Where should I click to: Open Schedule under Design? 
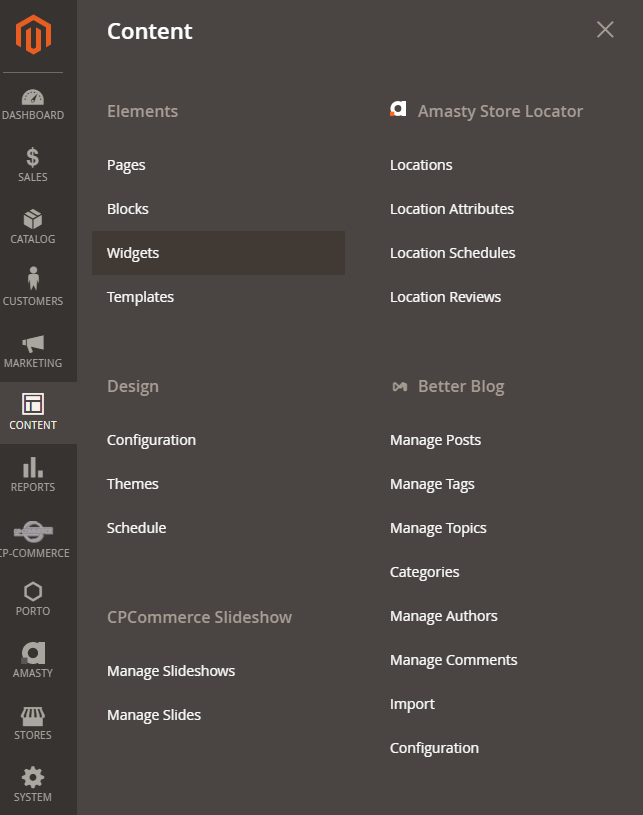point(137,528)
